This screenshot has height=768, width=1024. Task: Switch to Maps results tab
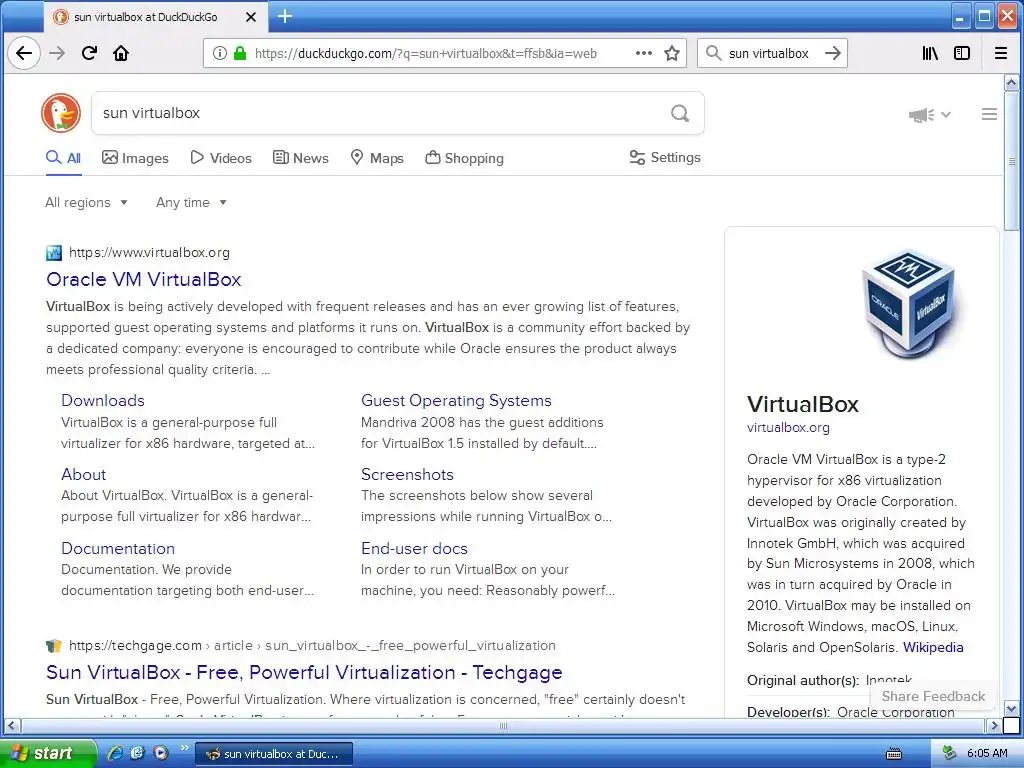(377, 158)
